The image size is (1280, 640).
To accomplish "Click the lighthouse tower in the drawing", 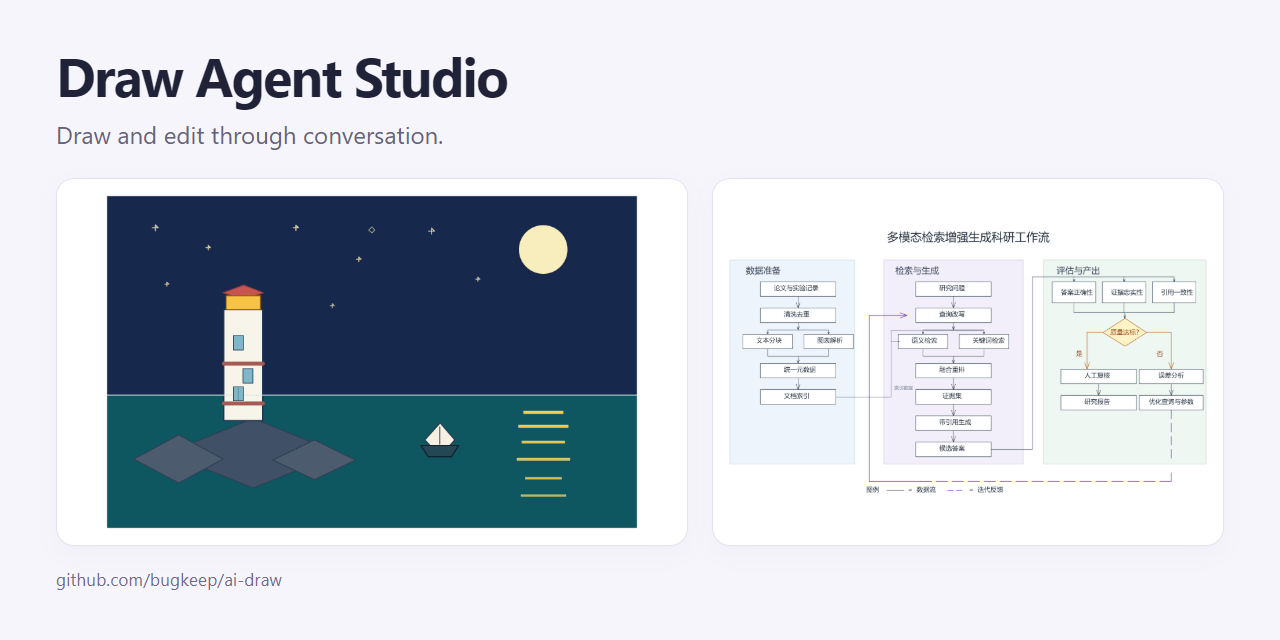I will click(x=243, y=353).
